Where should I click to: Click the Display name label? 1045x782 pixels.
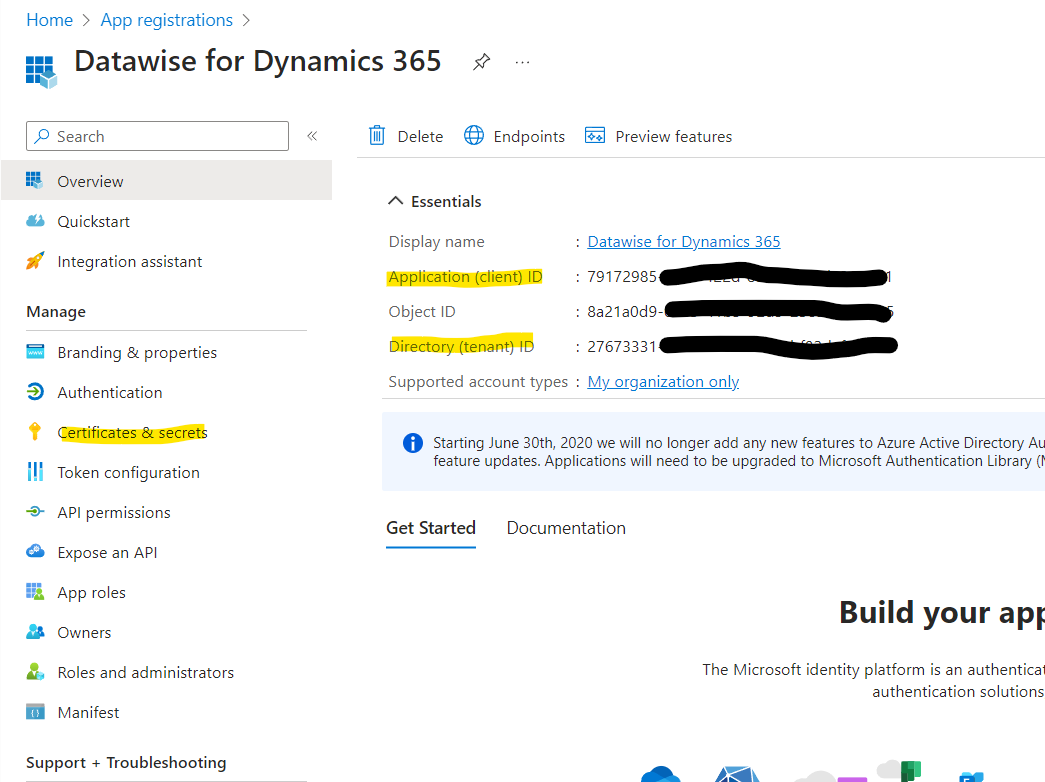pos(437,241)
